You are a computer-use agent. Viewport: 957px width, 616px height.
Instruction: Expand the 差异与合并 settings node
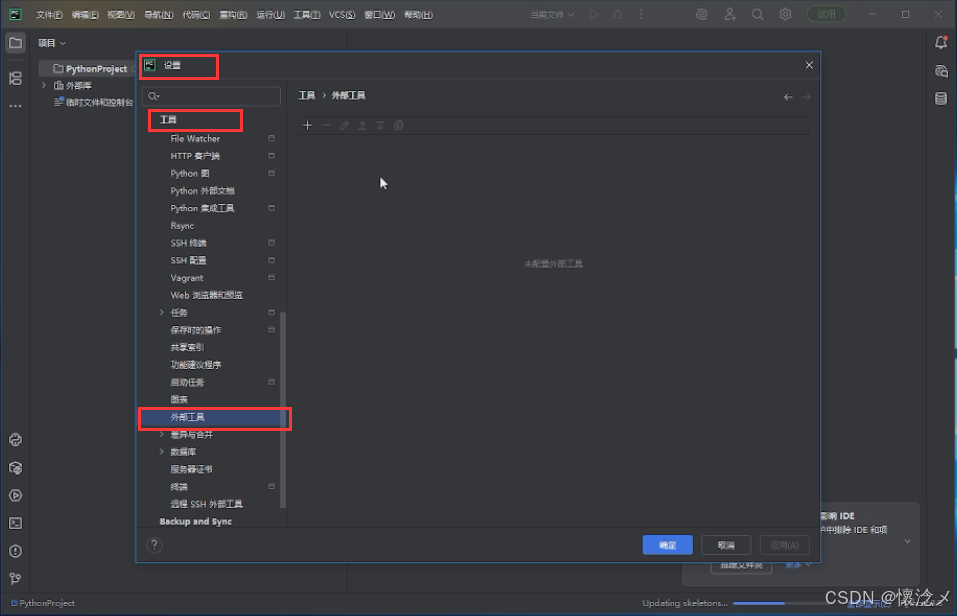tap(162, 435)
